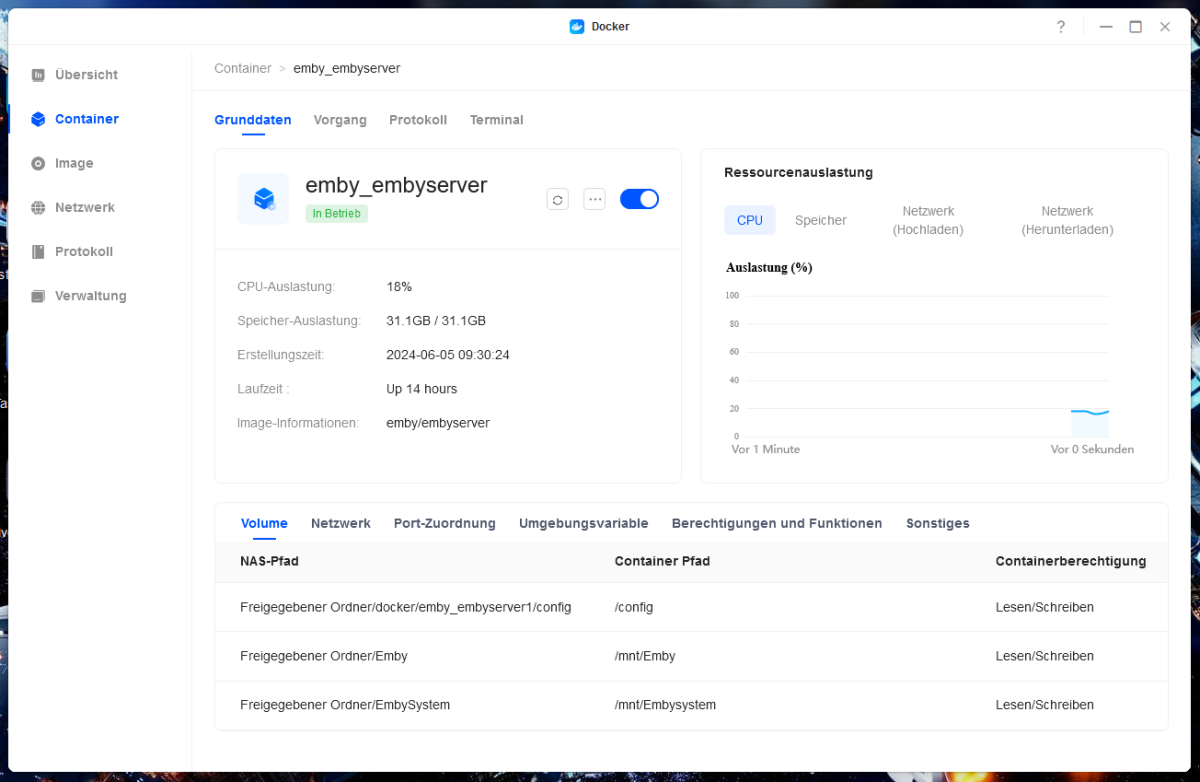Open the help question mark icon
The image size is (1200, 782).
click(1061, 27)
